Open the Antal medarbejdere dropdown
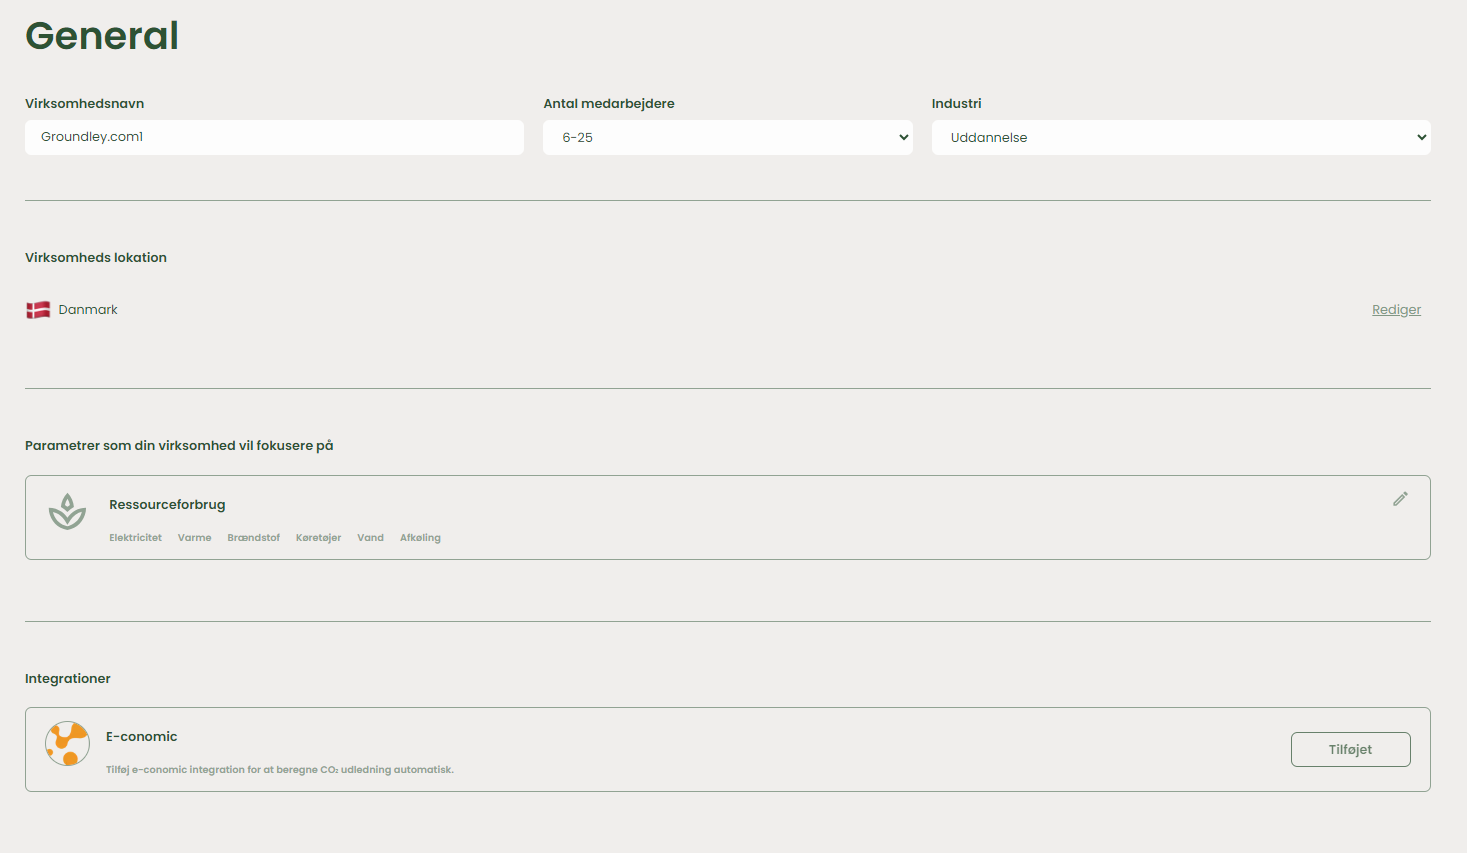Image resolution: width=1467 pixels, height=853 pixels. click(x=727, y=138)
